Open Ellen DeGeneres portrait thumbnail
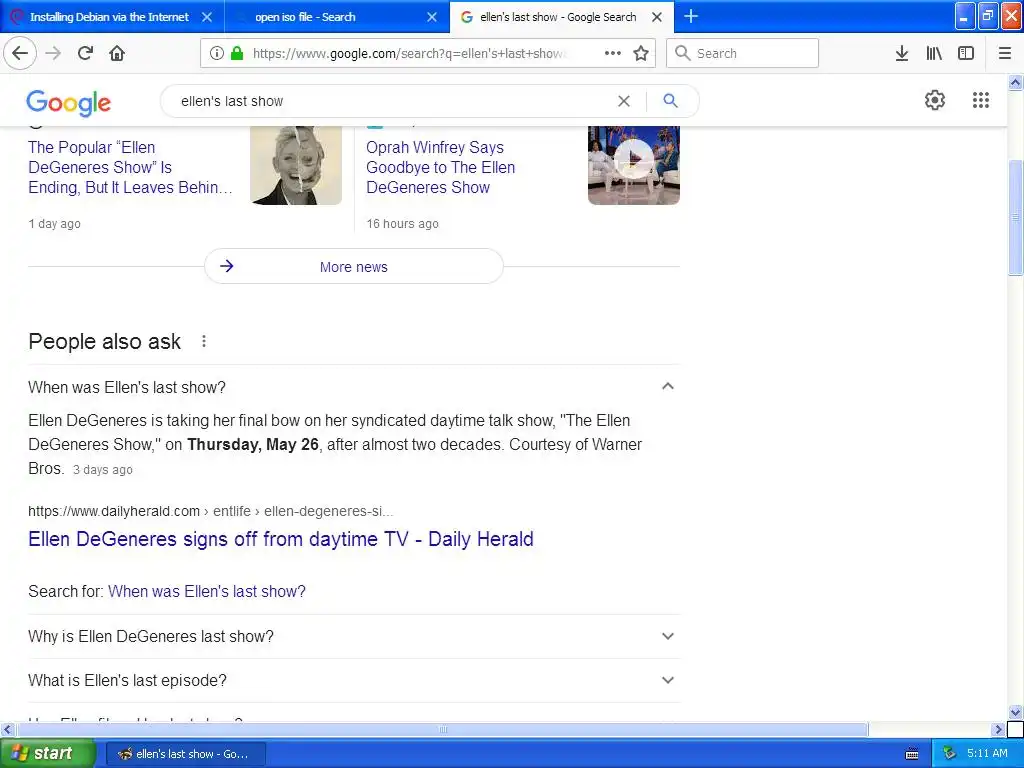Image resolution: width=1024 pixels, height=768 pixels. pos(296,165)
